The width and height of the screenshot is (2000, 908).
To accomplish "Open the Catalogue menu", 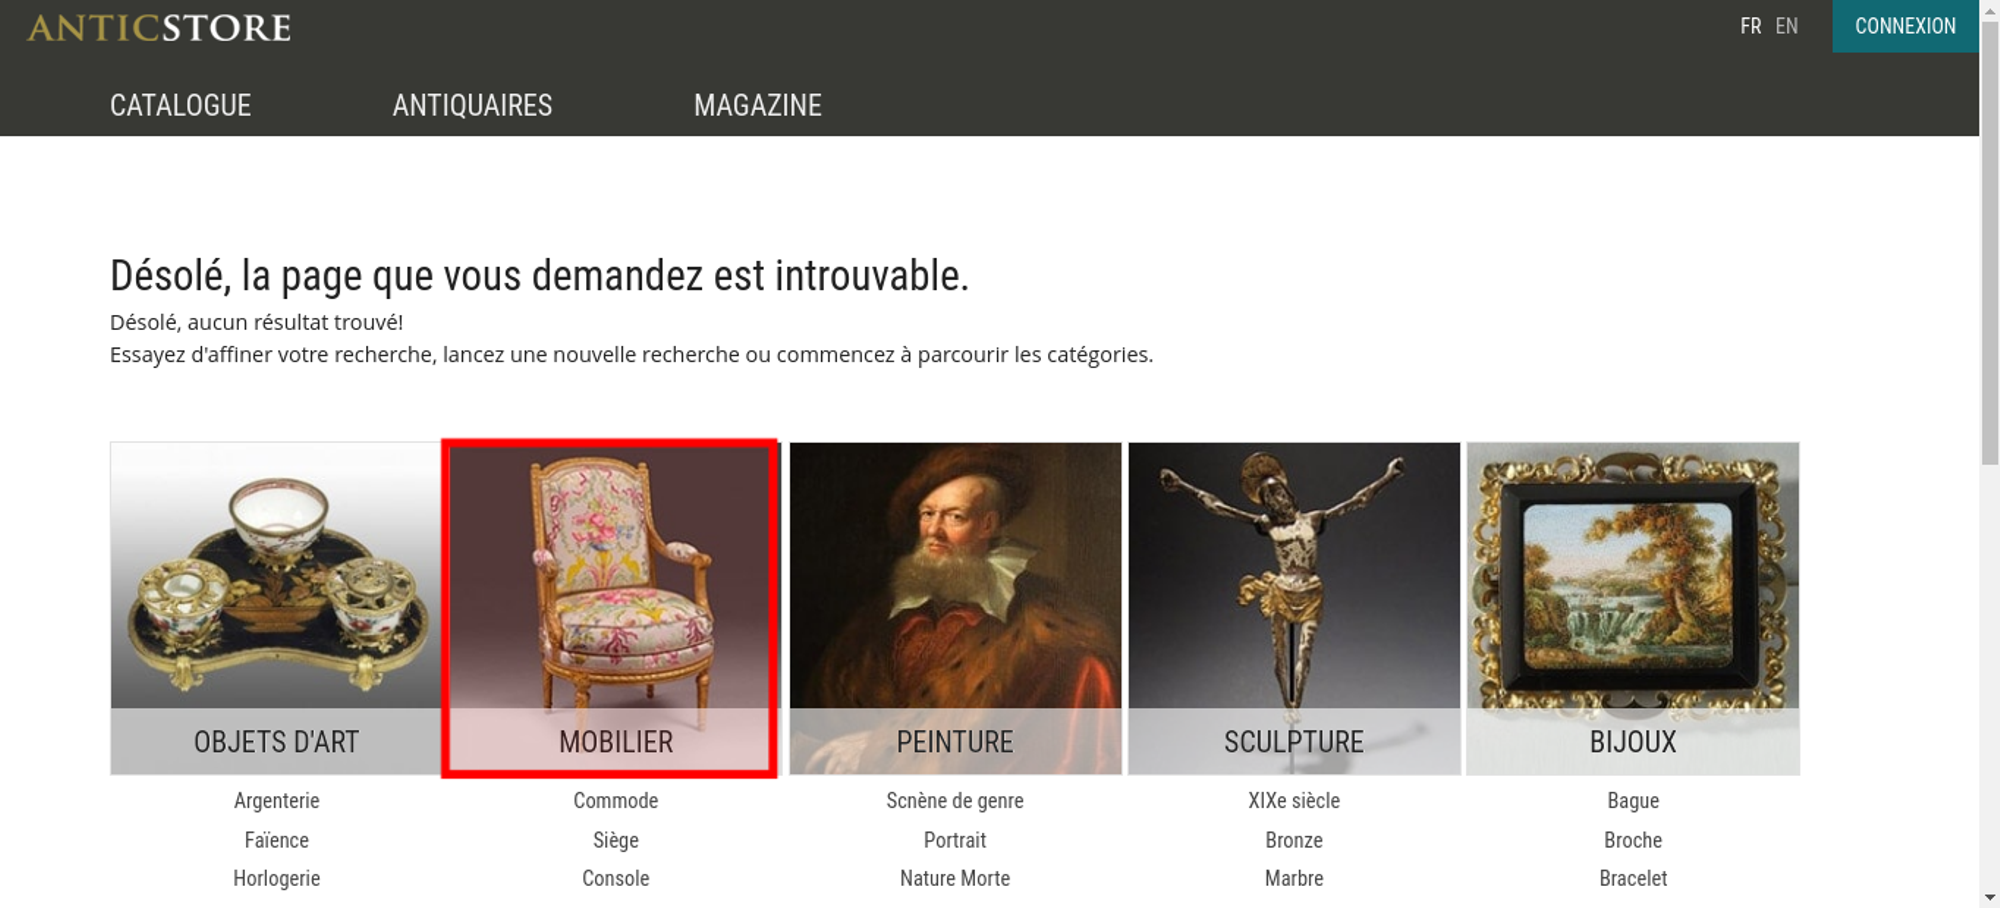I will click(x=180, y=105).
